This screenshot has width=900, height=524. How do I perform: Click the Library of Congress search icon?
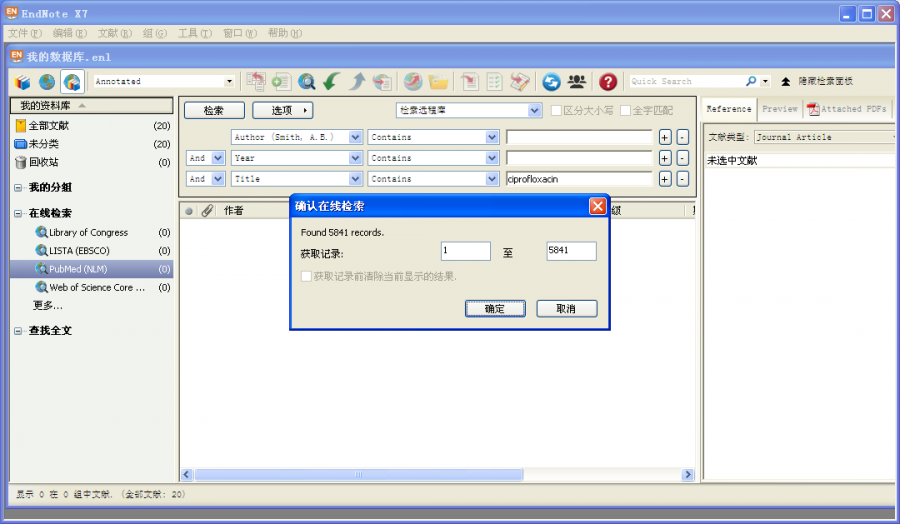pos(41,232)
